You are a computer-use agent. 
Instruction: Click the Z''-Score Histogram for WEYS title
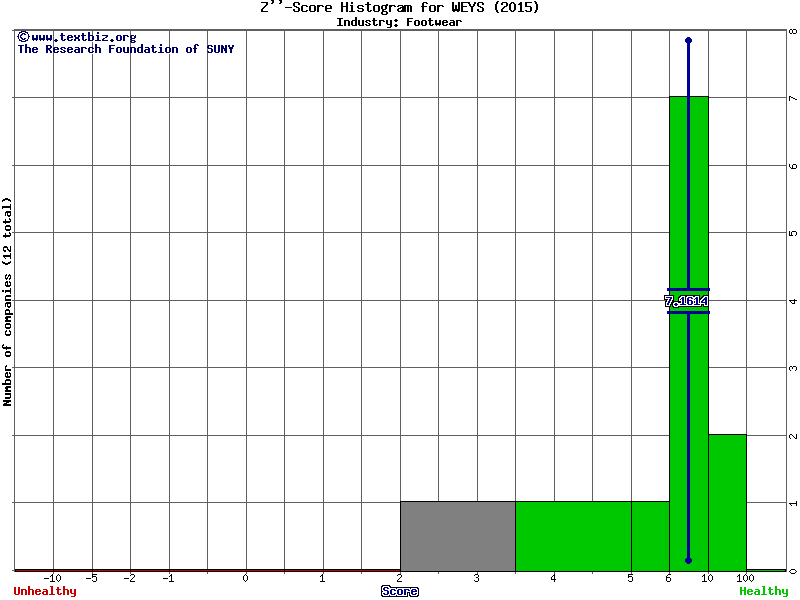[x=399, y=8]
